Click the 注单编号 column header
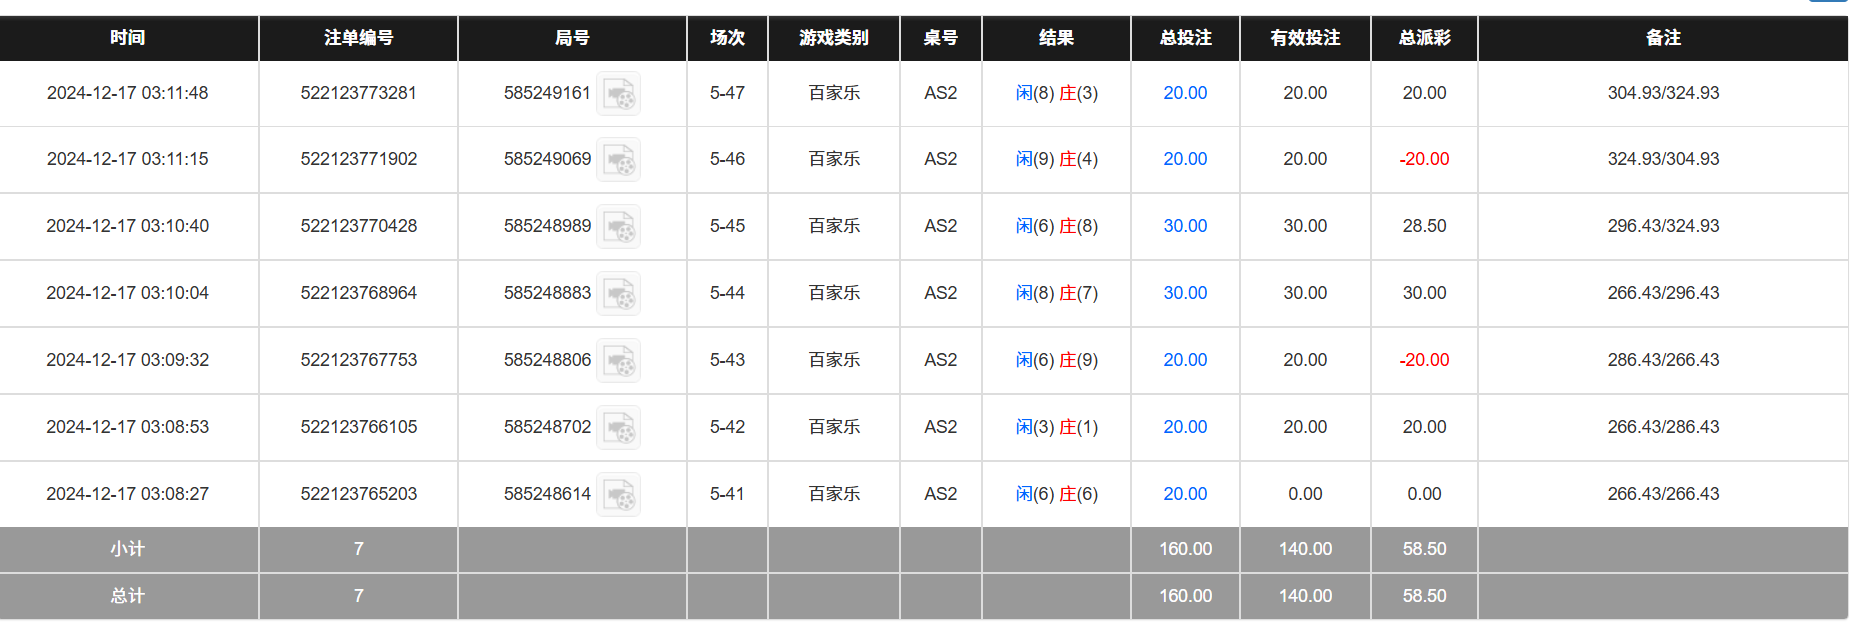The width and height of the screenshot is (1850, 623). pos(357,38)
